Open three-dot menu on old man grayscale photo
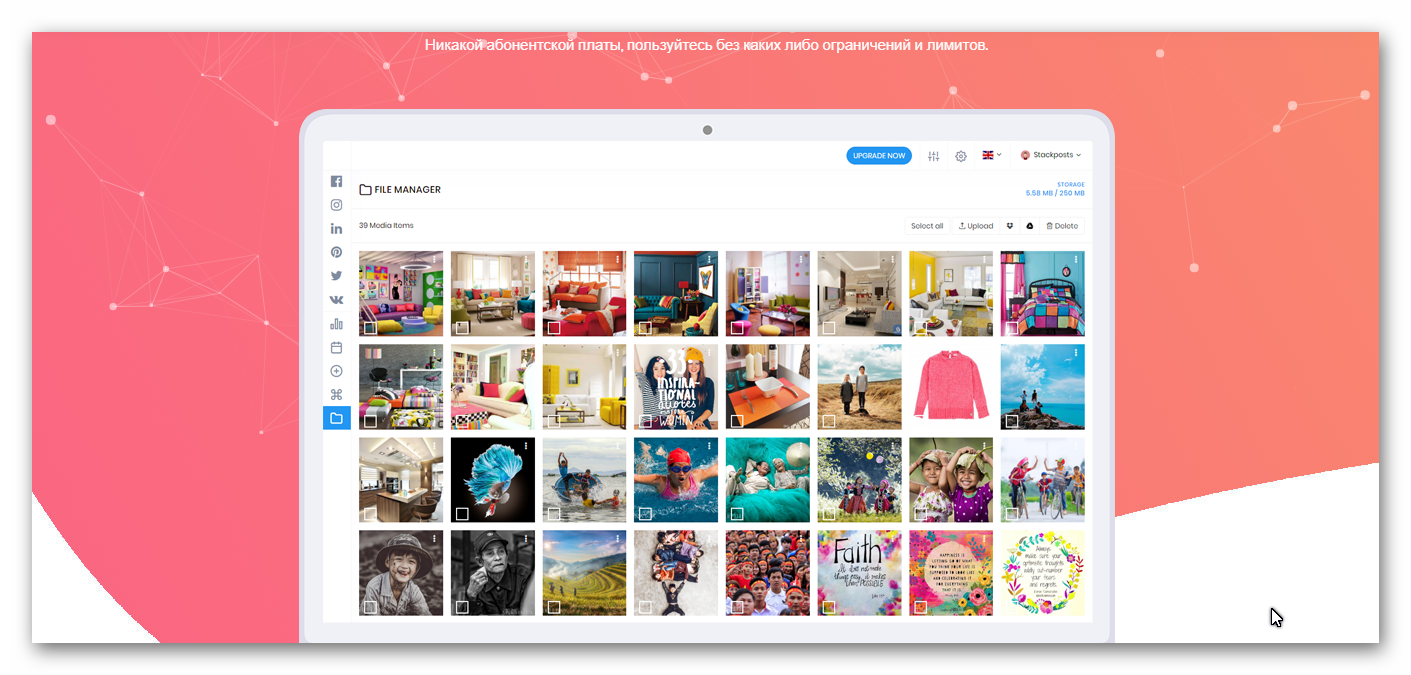The height and width of the screenshot is (675, 1411). (x=527, y=539)
